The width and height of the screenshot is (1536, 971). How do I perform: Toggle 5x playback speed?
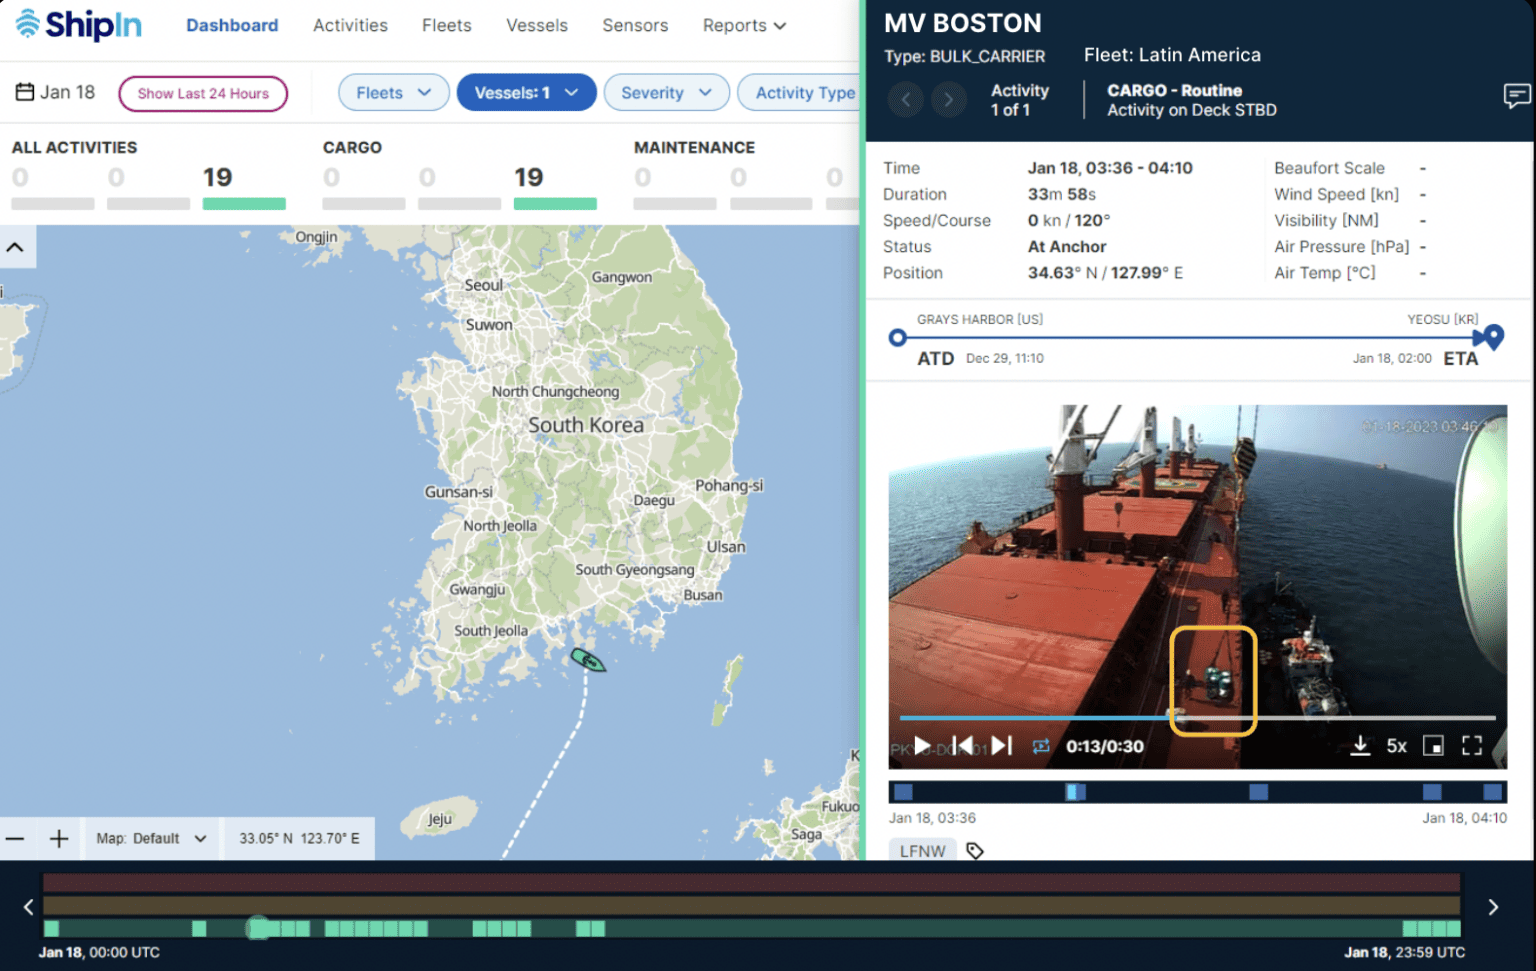[x=1397, y=745]
